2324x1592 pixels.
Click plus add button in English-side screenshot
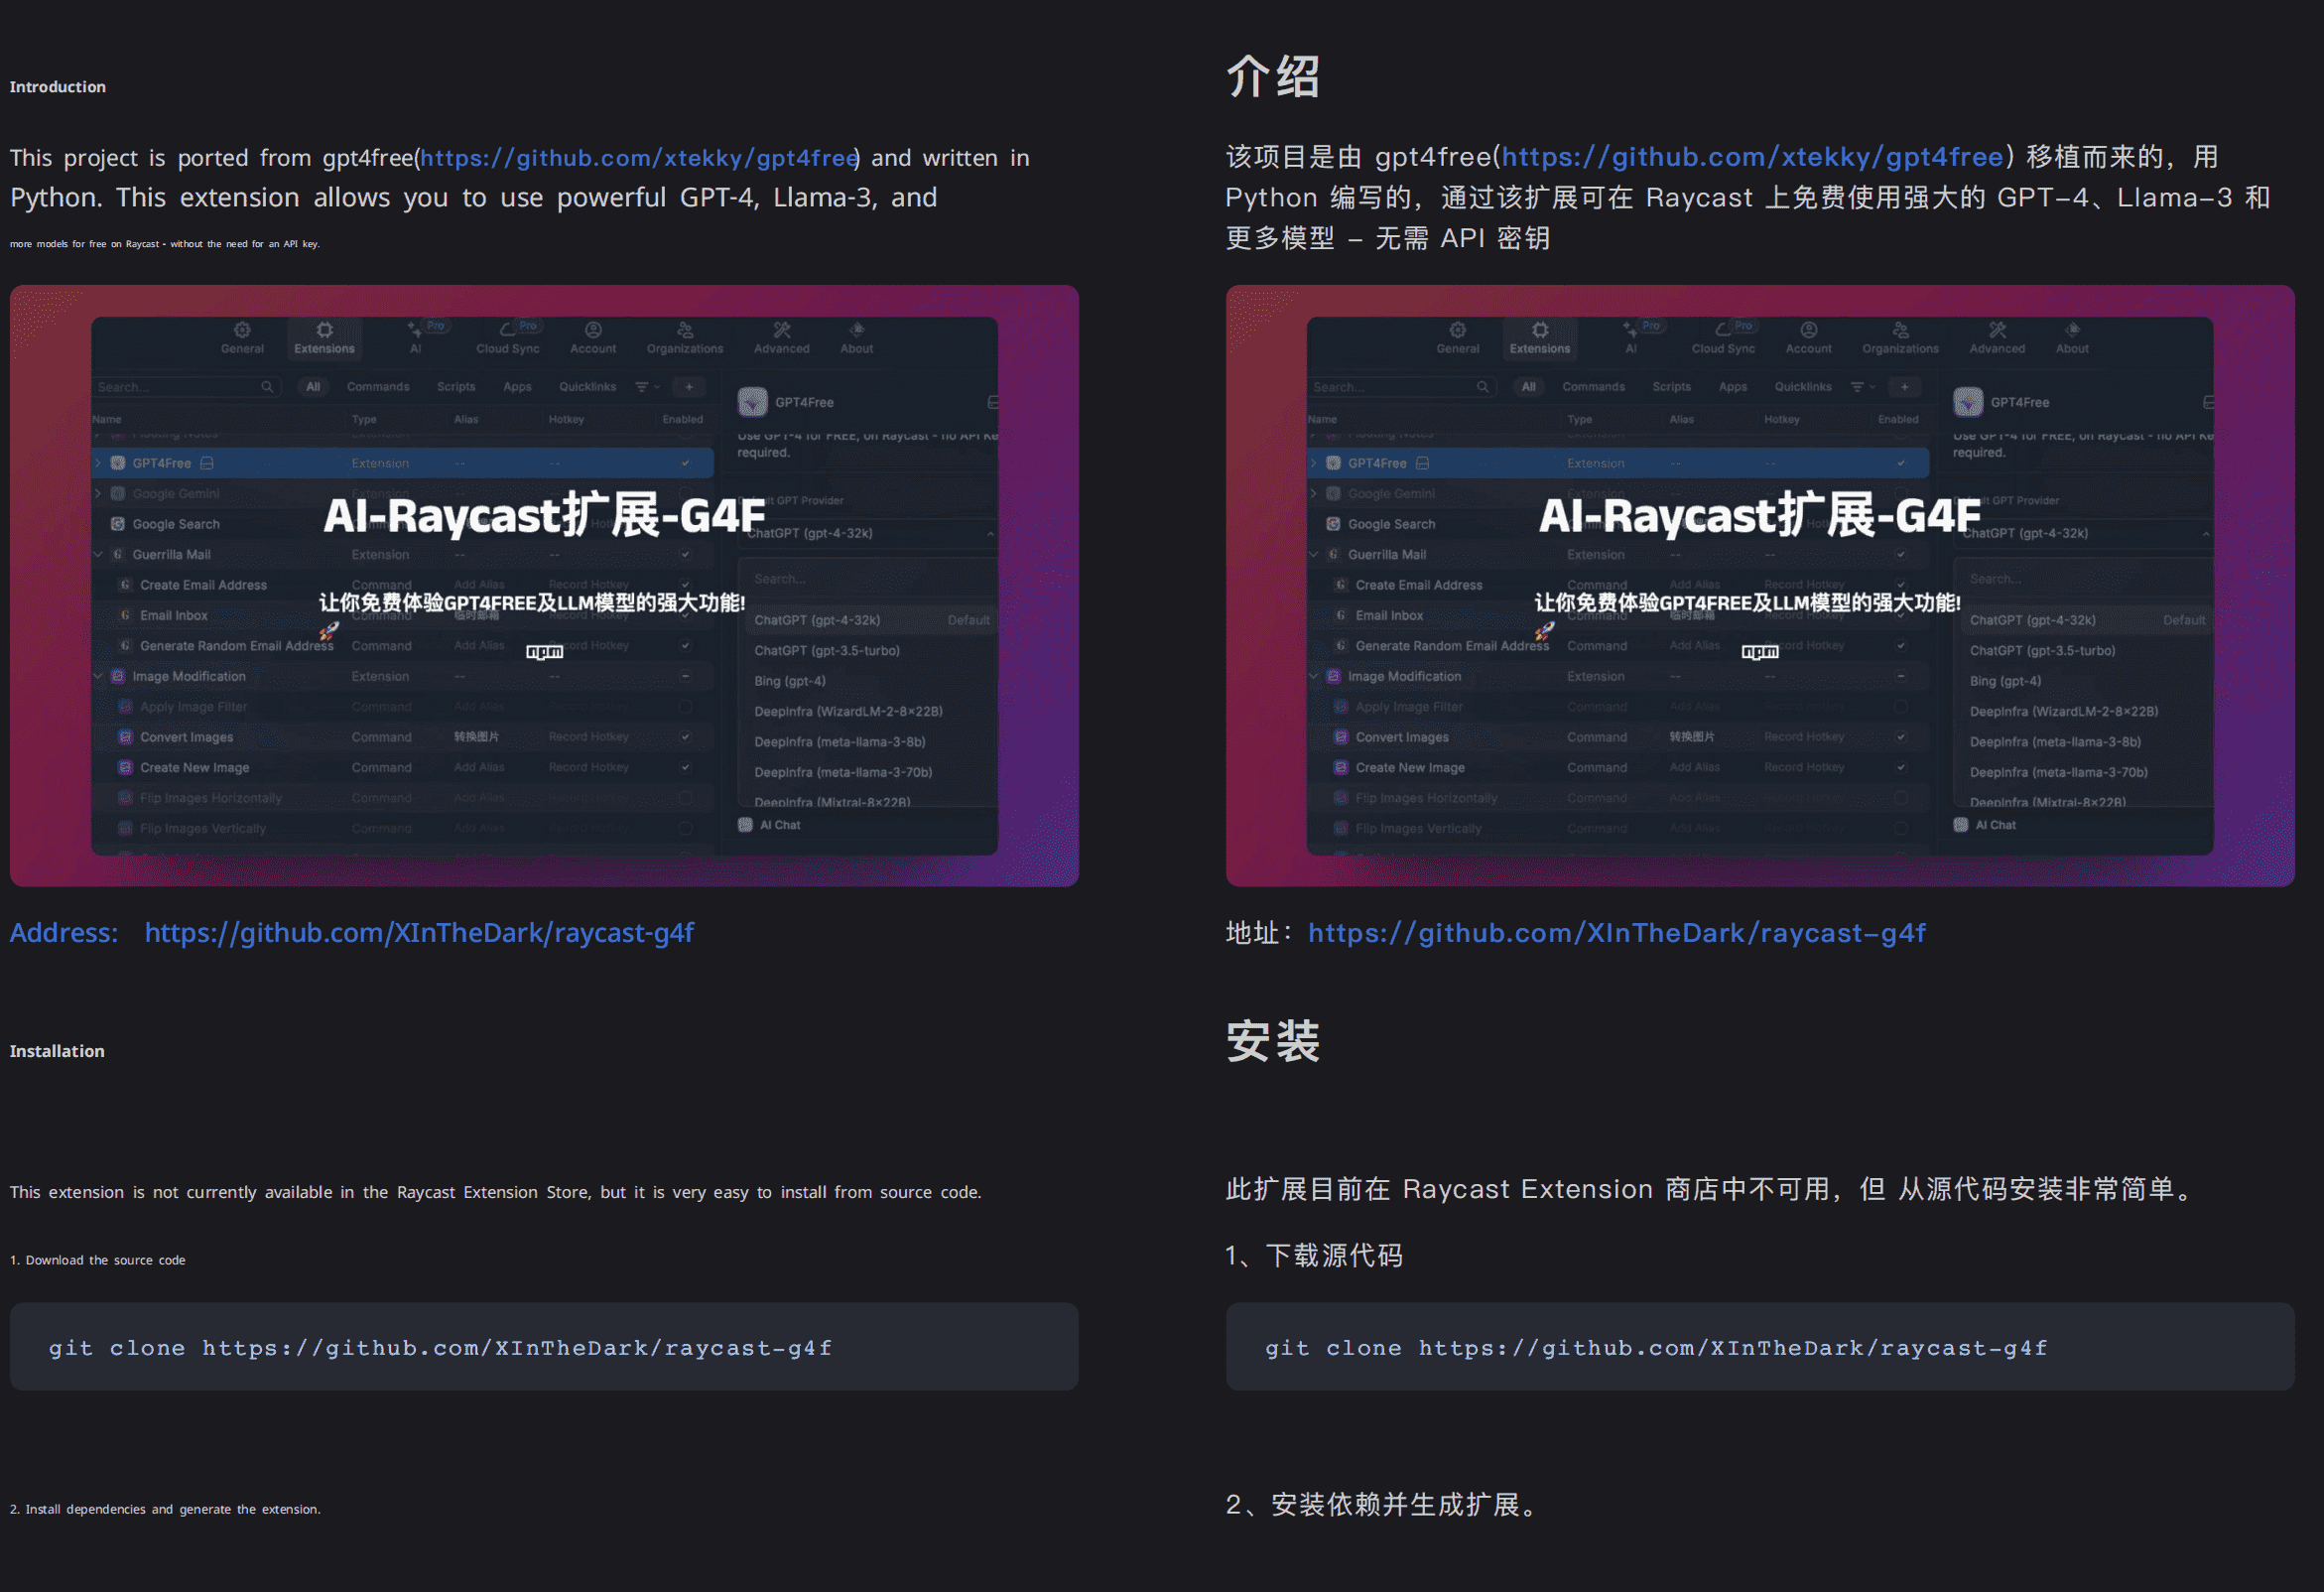click(x=689, y=387)
